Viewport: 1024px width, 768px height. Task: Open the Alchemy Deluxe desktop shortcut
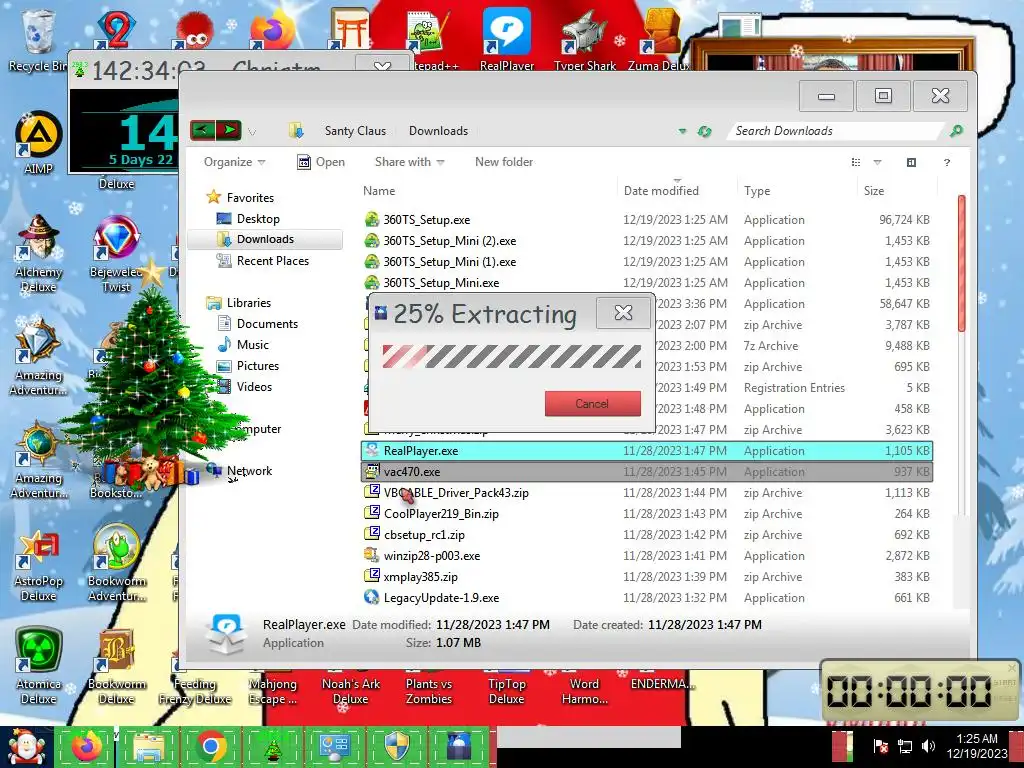[38, 253]
